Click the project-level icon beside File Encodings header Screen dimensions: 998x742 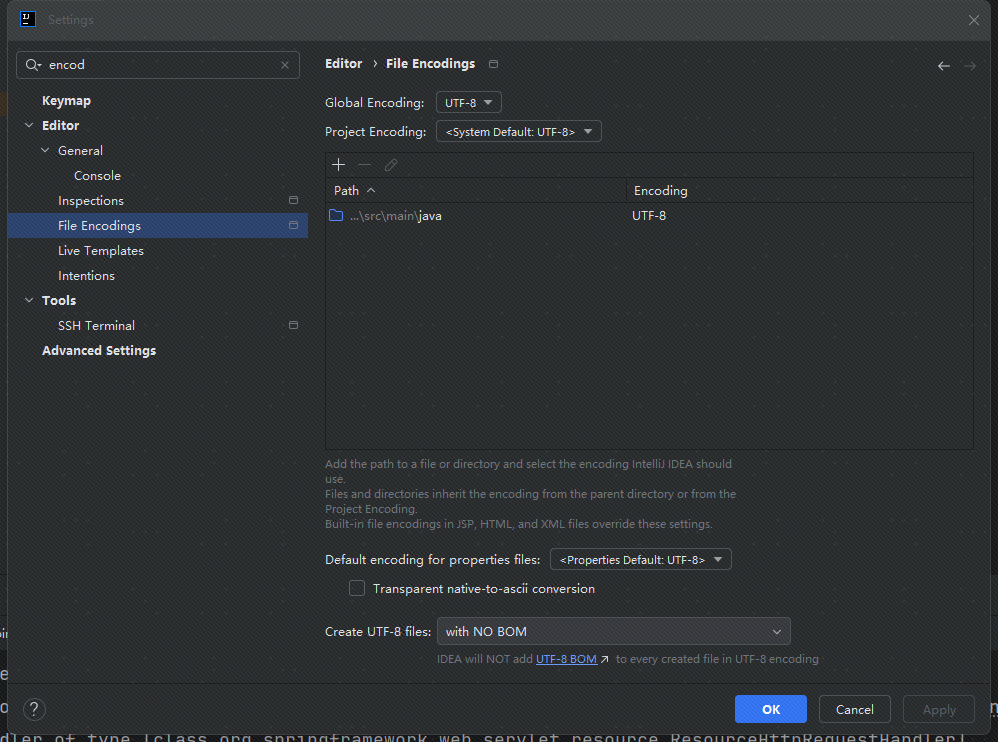tap(493, 64)
